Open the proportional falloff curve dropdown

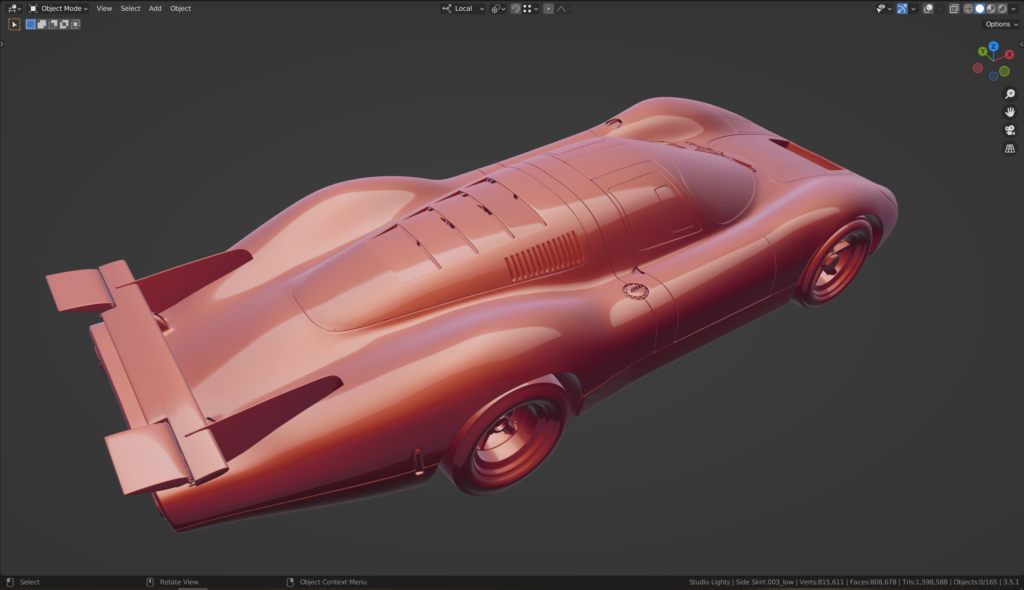coord(564,8)
